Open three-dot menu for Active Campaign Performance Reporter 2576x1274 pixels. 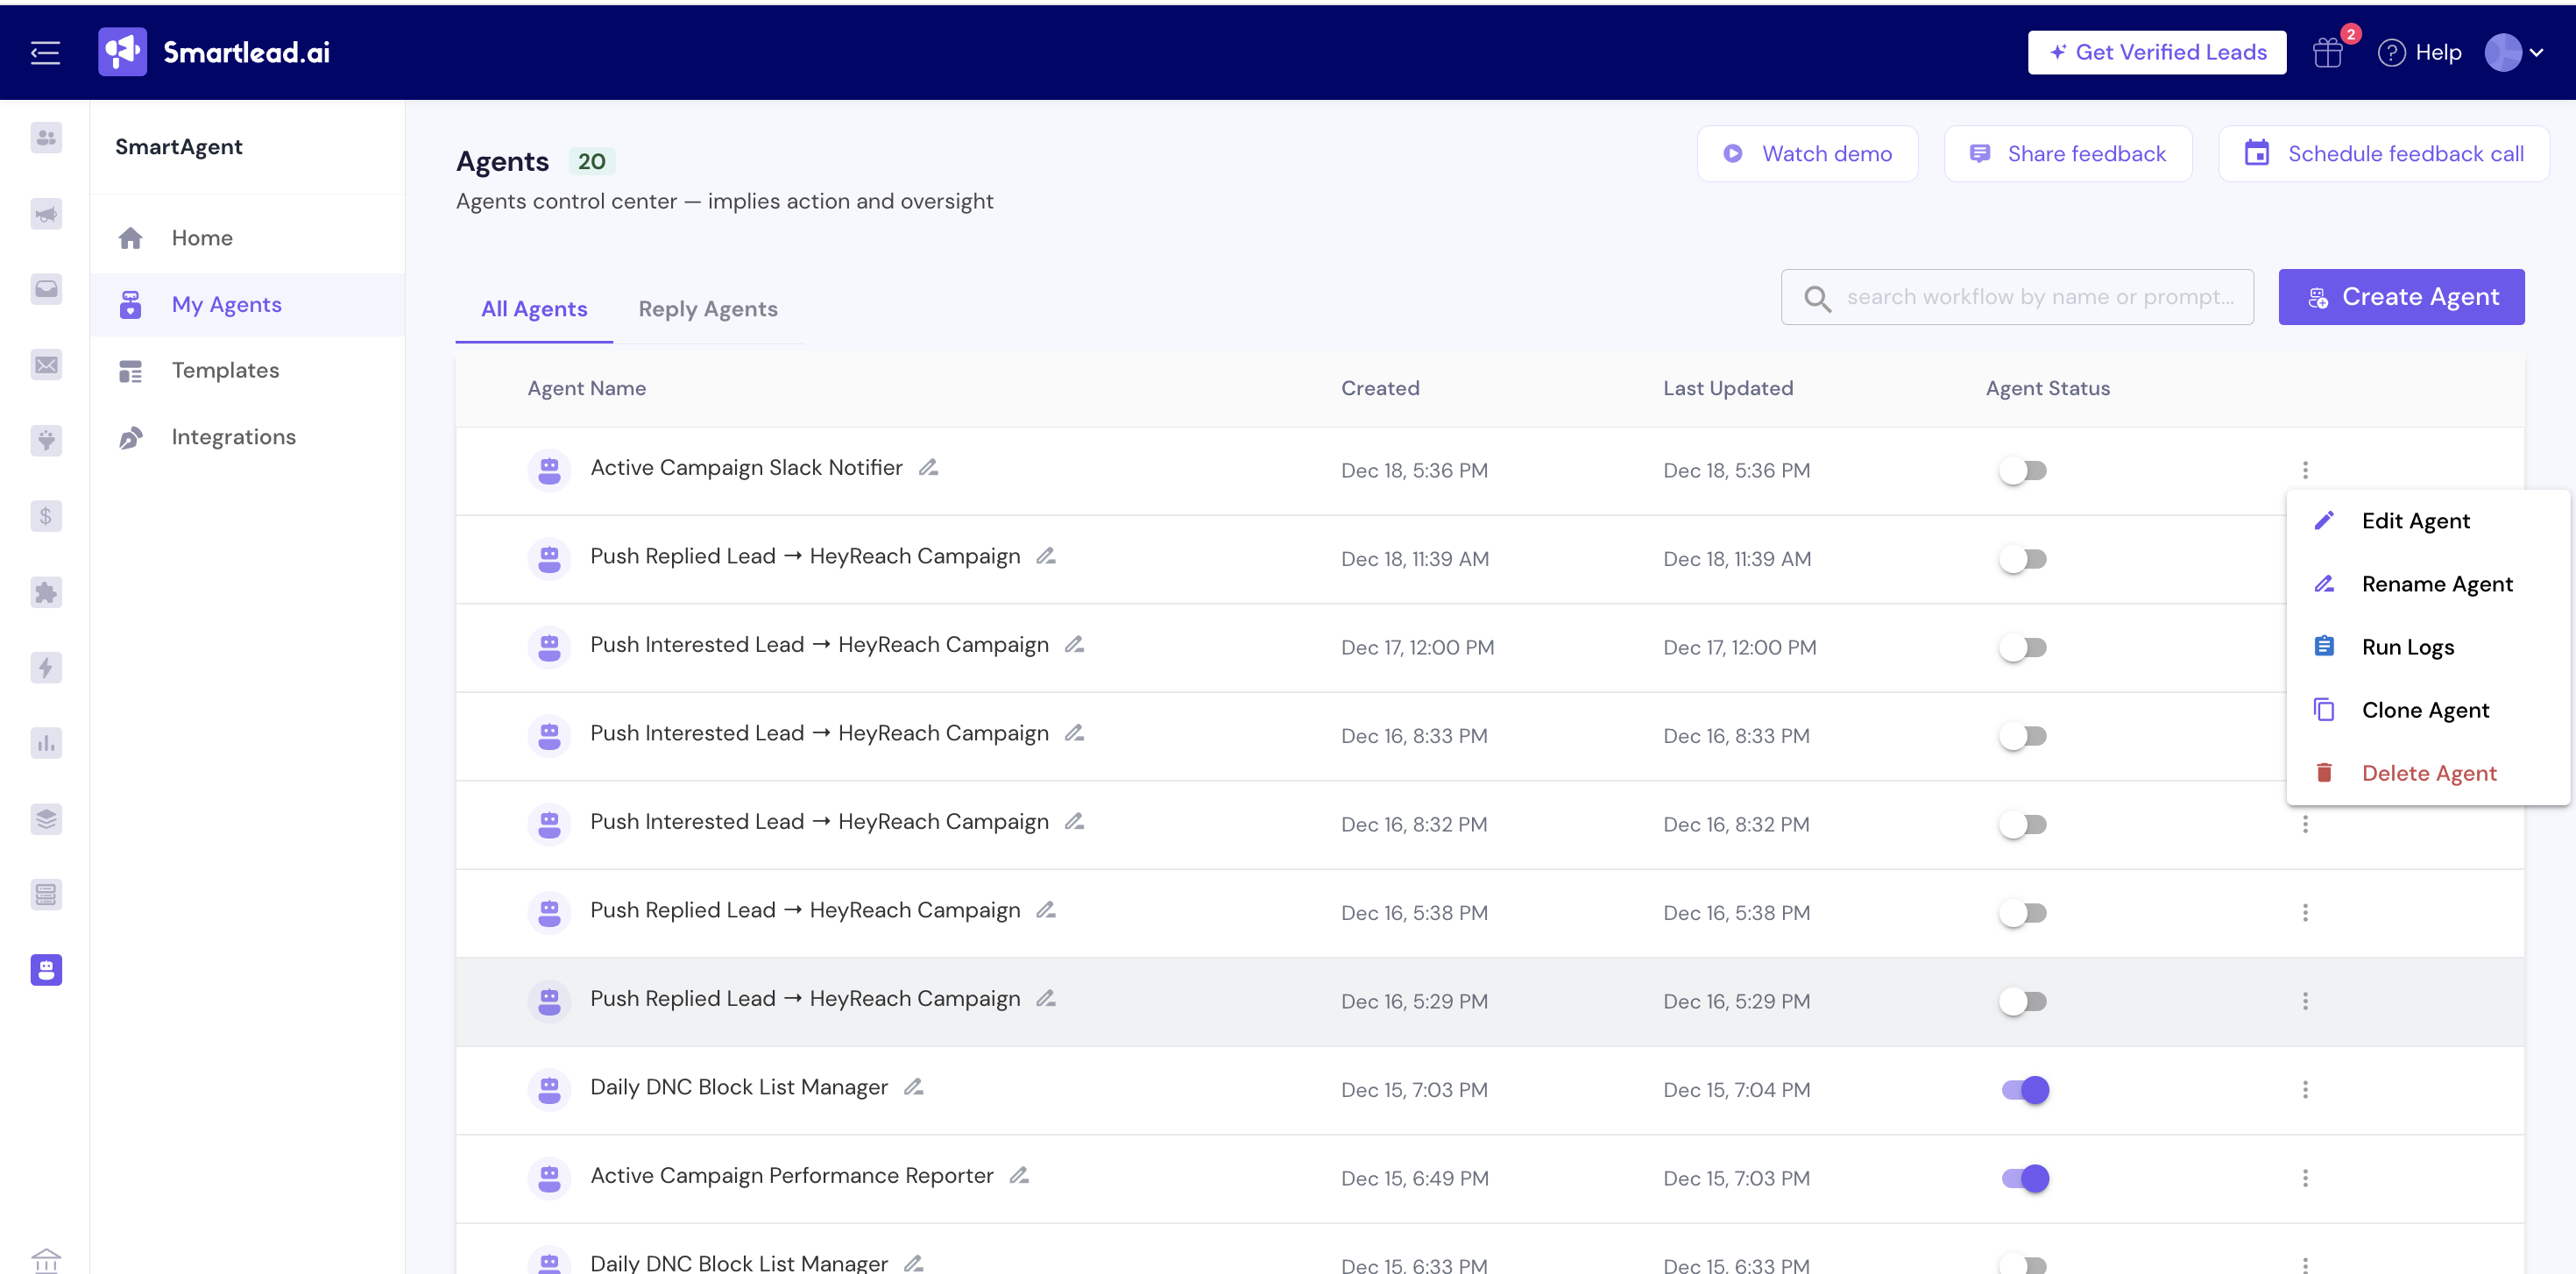(2305, 1178)
